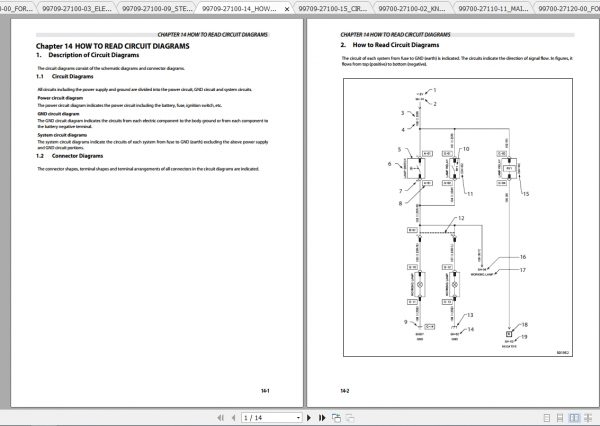Screen dimensions: 600x426
Task: Click 'Power circuit diagram' bold text
Action: point(60,98)
